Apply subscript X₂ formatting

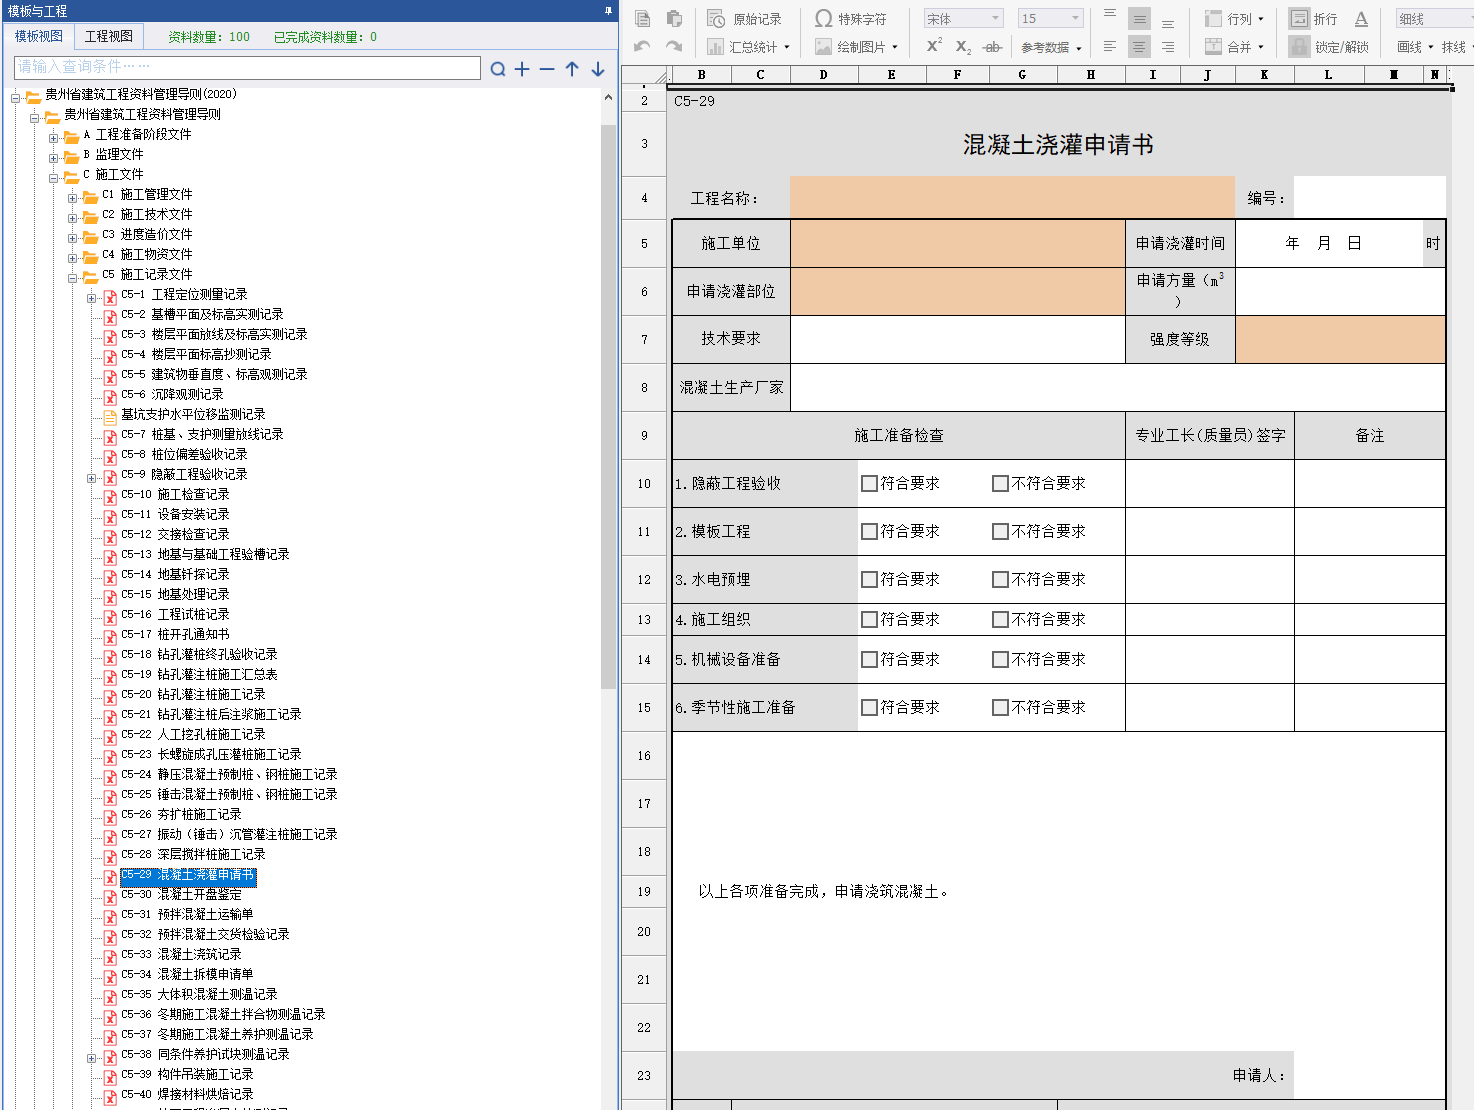click(963, 47)
